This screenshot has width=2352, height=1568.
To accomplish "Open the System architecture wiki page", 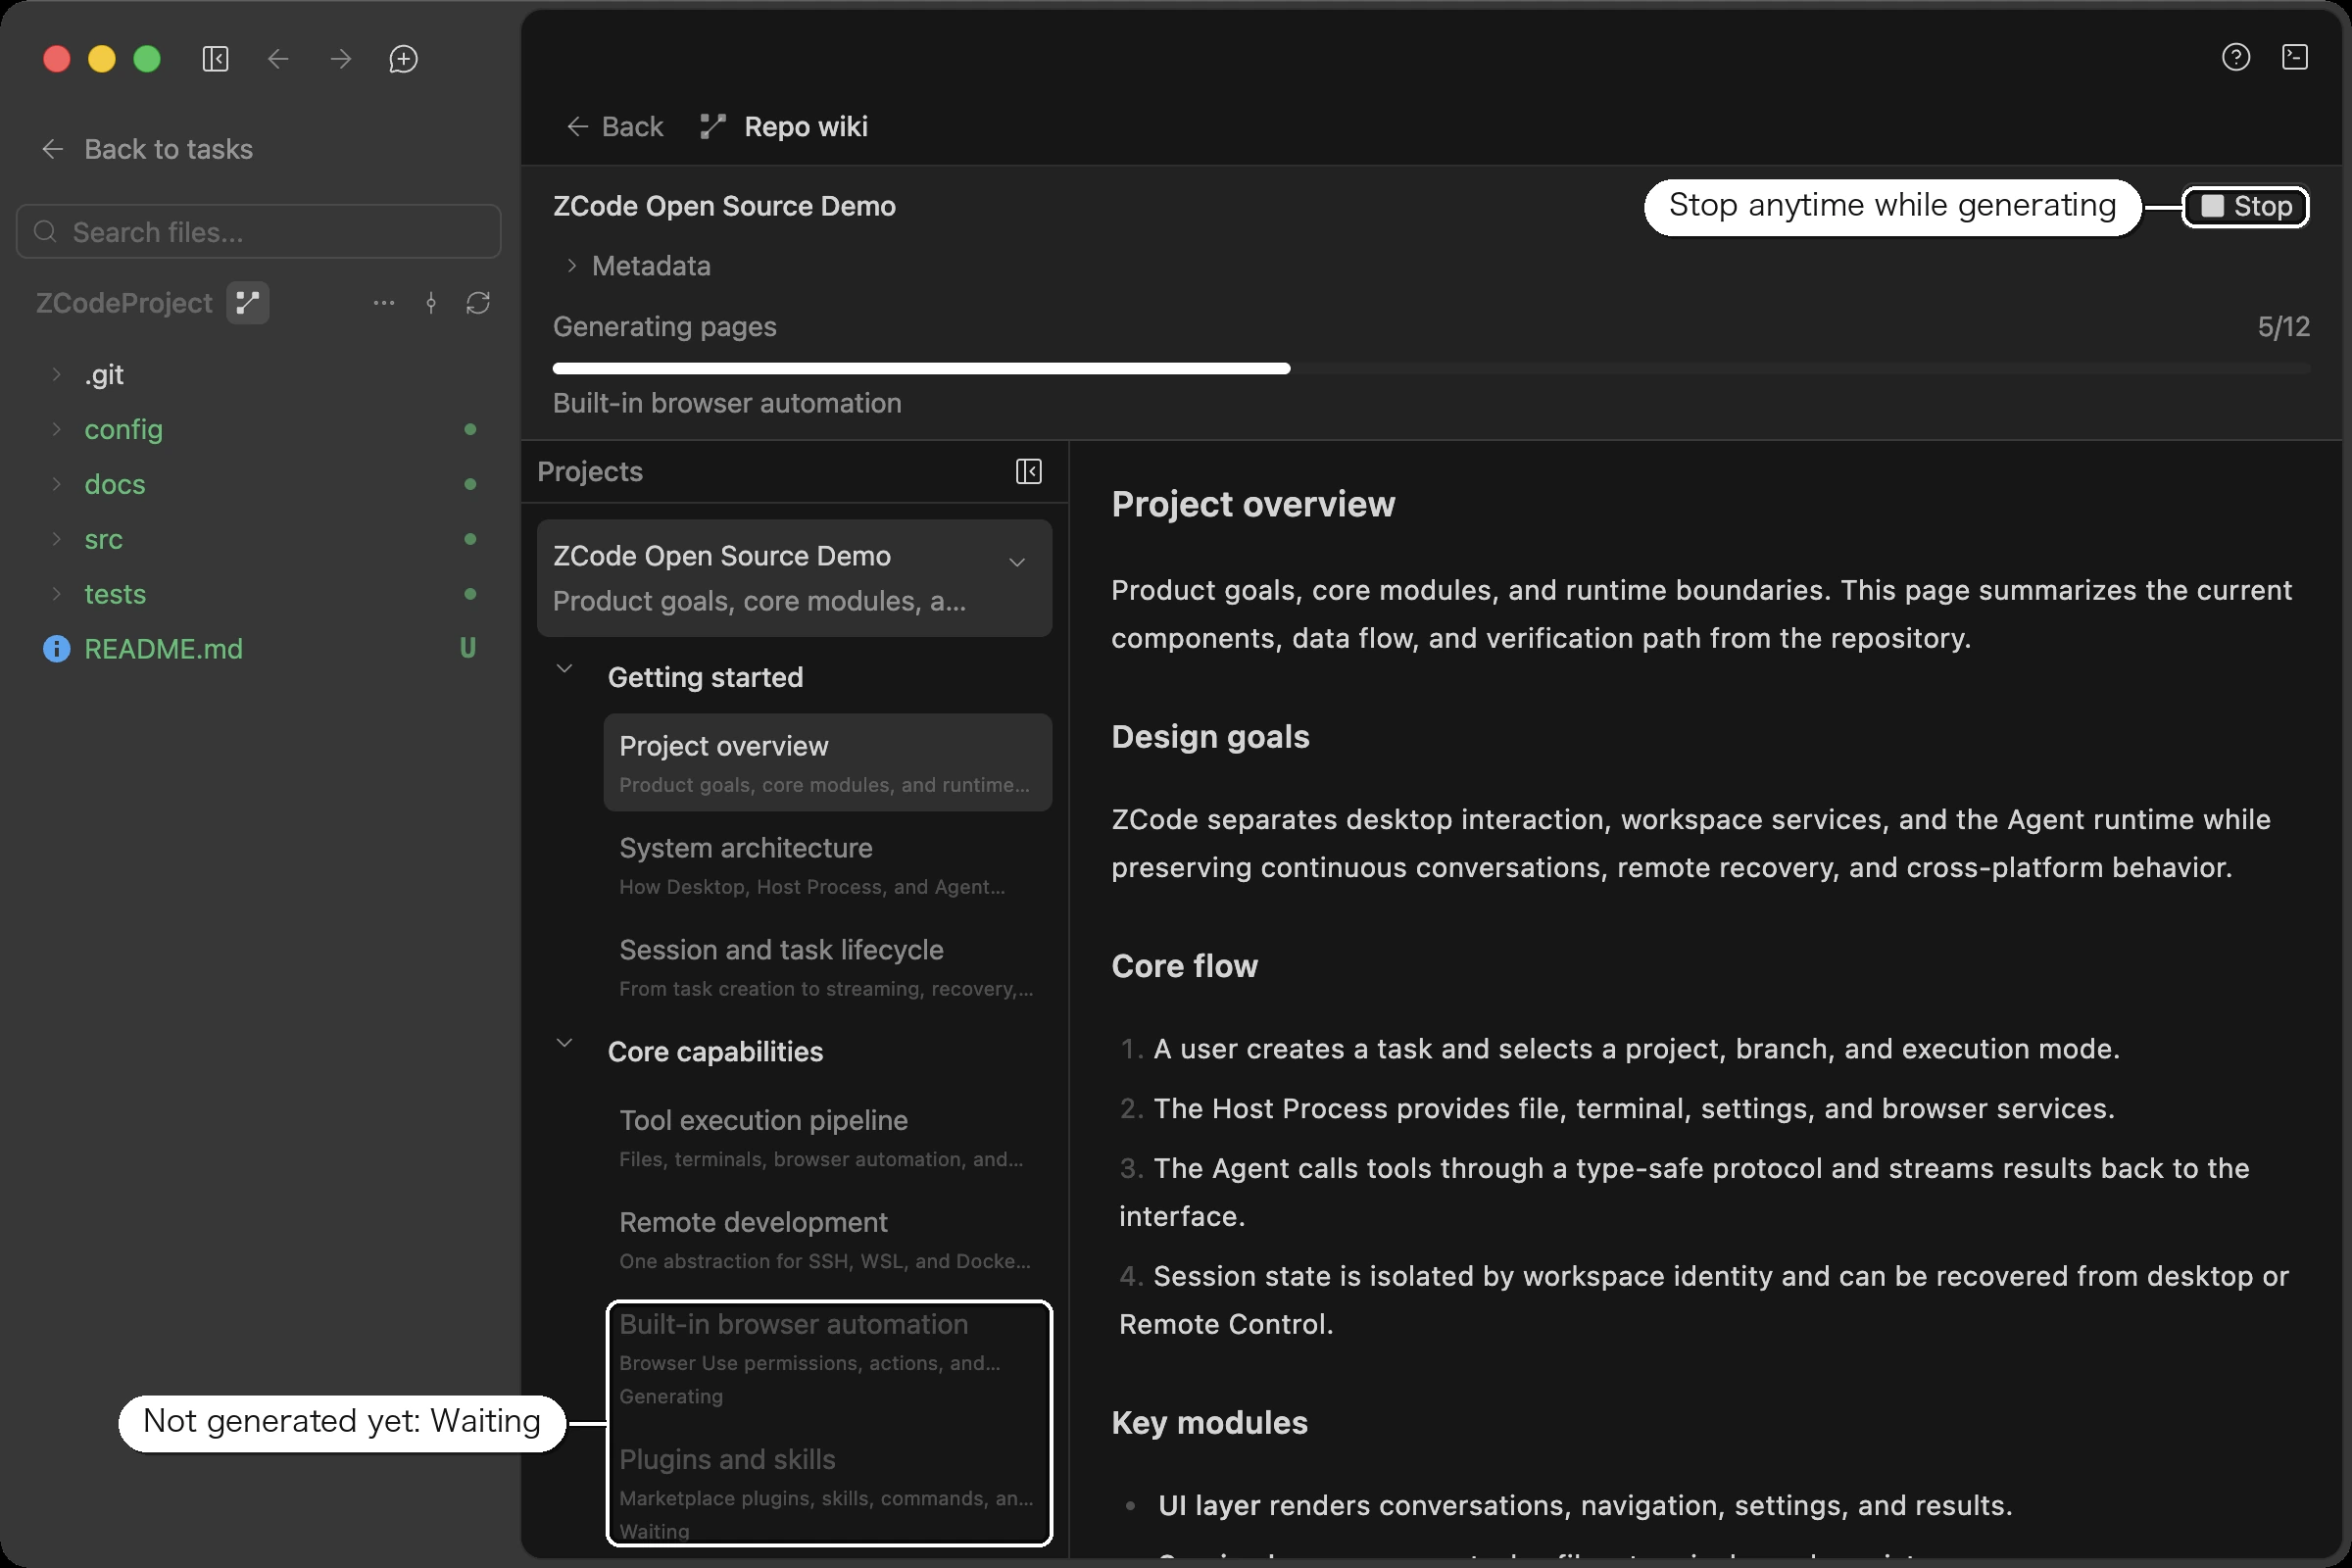I will click(828, 864).
